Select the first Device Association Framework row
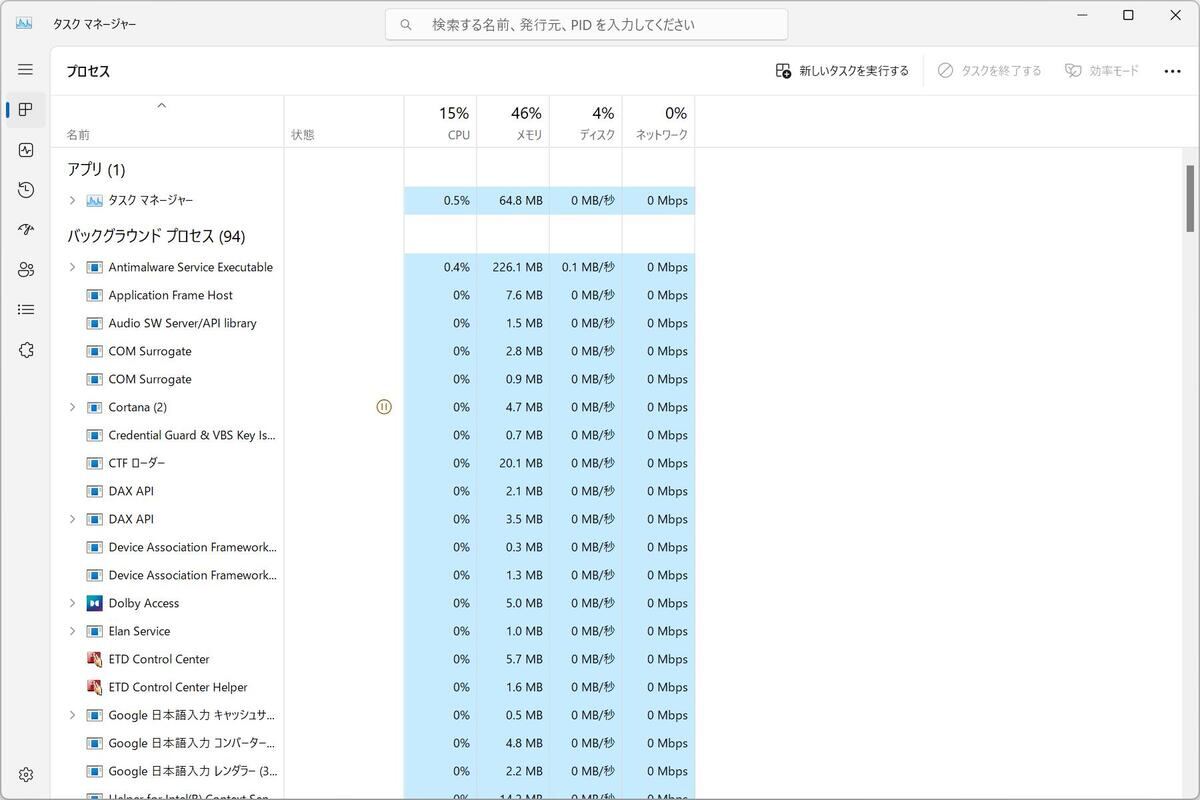Viewport: 1200px width, 800px height. click(x=373, y=547)
